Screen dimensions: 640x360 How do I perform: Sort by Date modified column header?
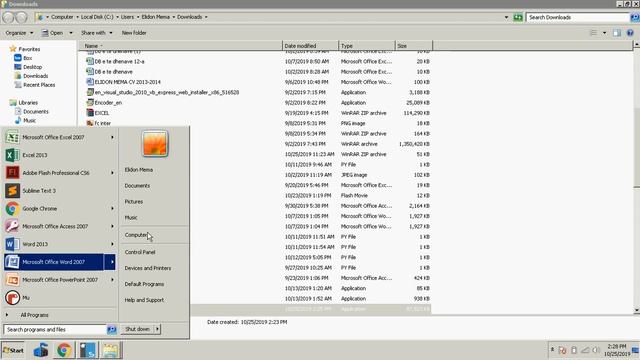click(310, 46)
